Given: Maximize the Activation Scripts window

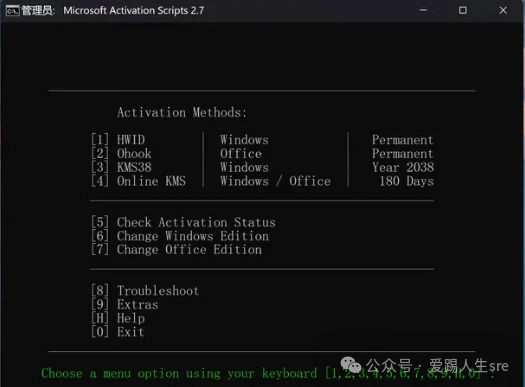Looking at the screenshot, I should click(463, 10).
